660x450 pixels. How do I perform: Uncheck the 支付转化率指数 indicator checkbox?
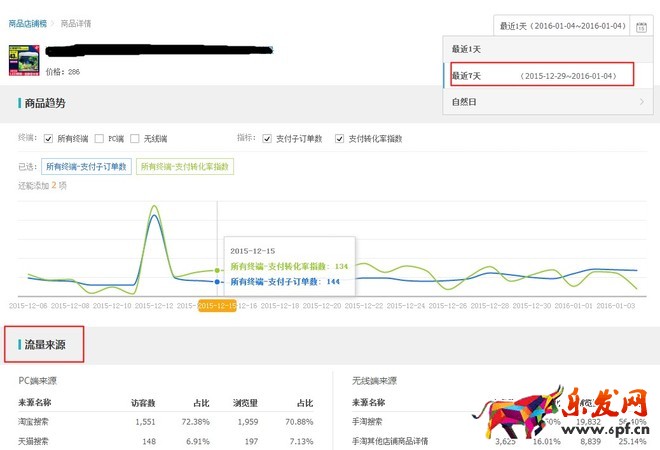point(340,139)
